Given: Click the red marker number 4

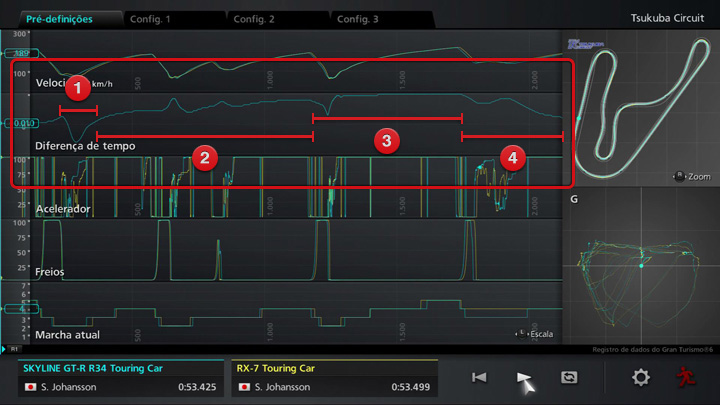Looking at the screenshot, I should (512, 157).
